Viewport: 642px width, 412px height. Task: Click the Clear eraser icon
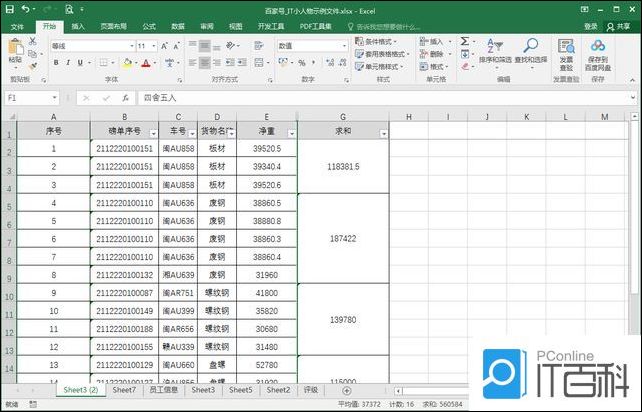[x=465, y=66]
